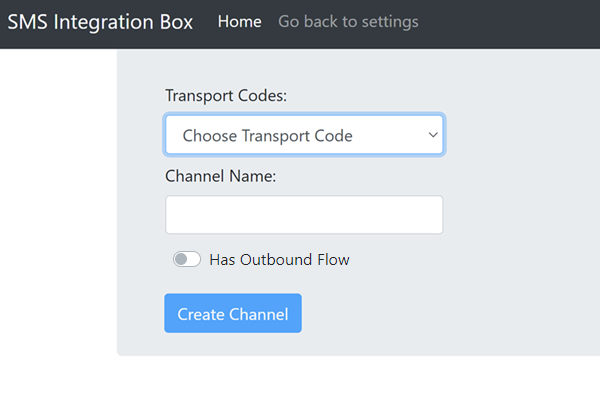Click the Has Outbound Flow label

(x=279, y=260)
